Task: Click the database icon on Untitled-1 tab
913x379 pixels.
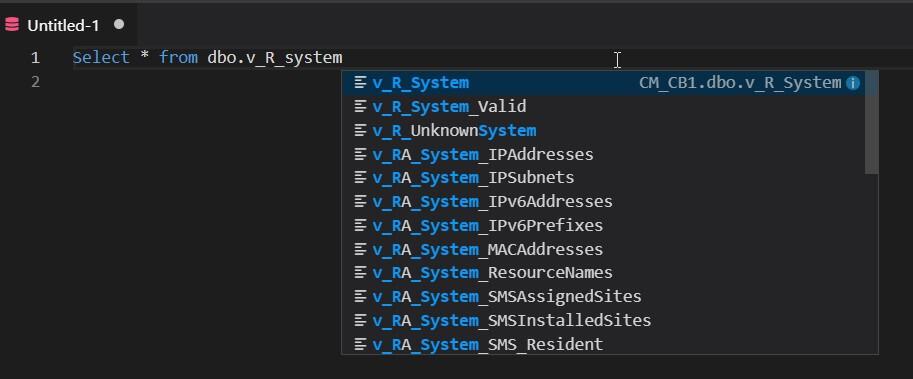Action: [12, 25]
